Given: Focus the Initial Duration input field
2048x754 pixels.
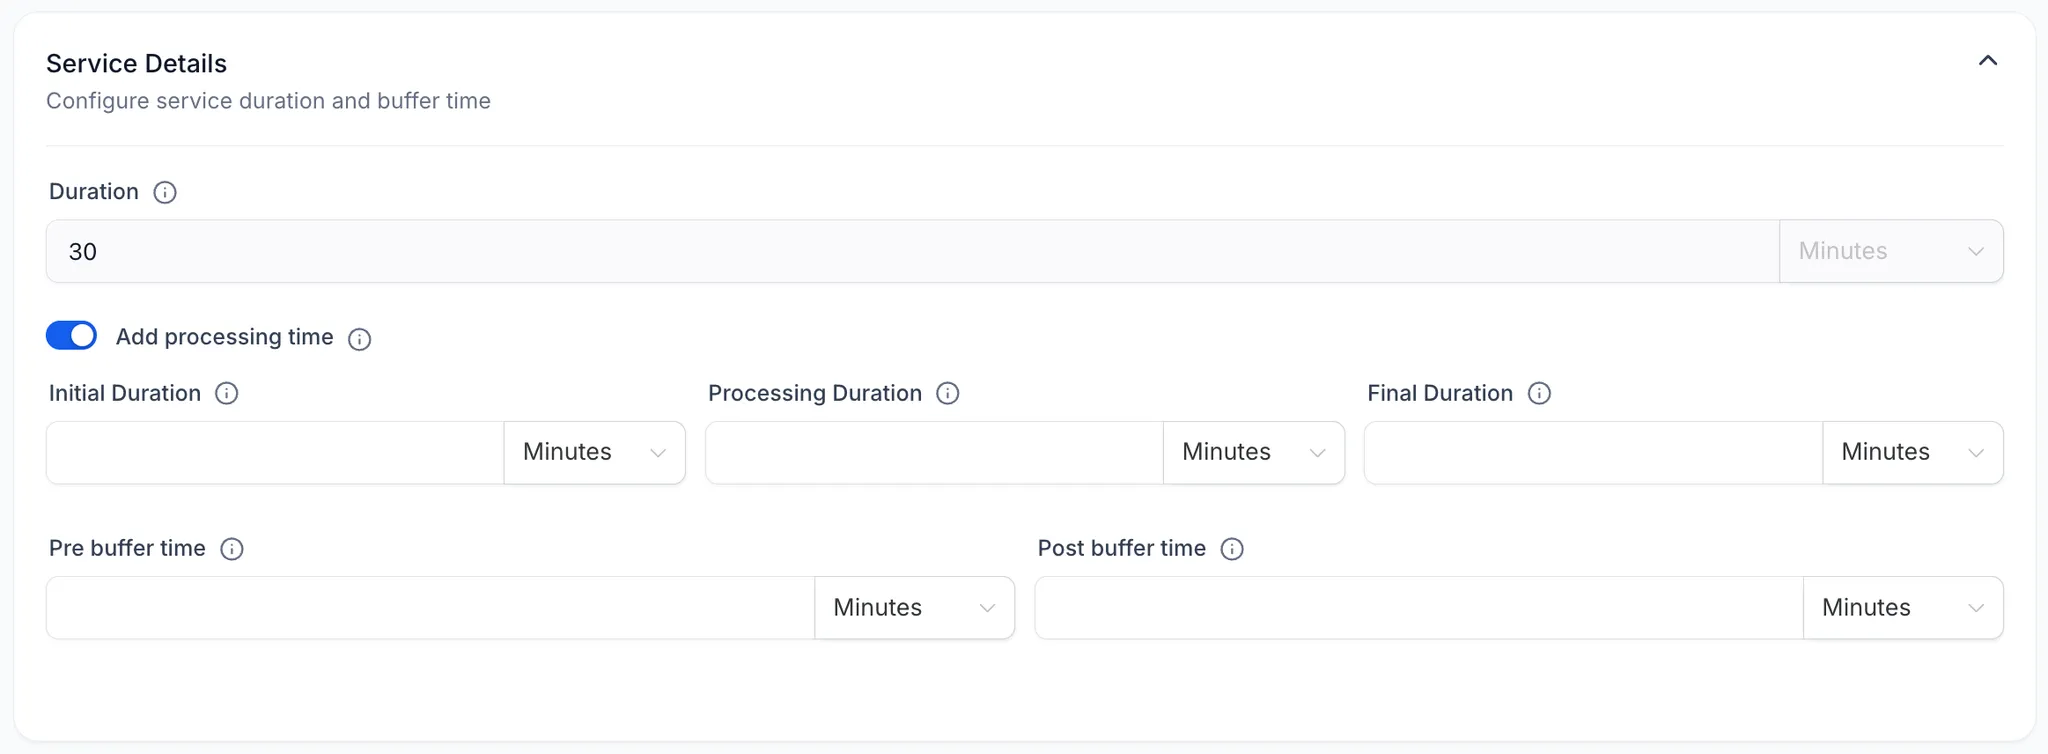Looking at the screenshot, I should pyautogui.click(x=275, y=452).
